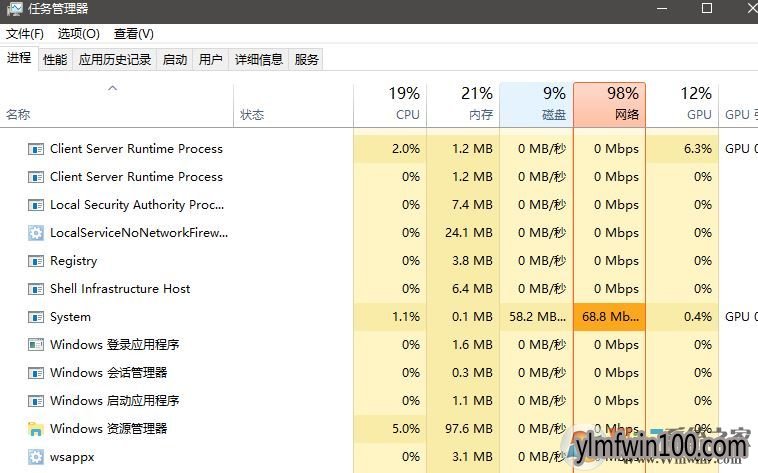Click icon of Local Security Authority process

point(36,205)
